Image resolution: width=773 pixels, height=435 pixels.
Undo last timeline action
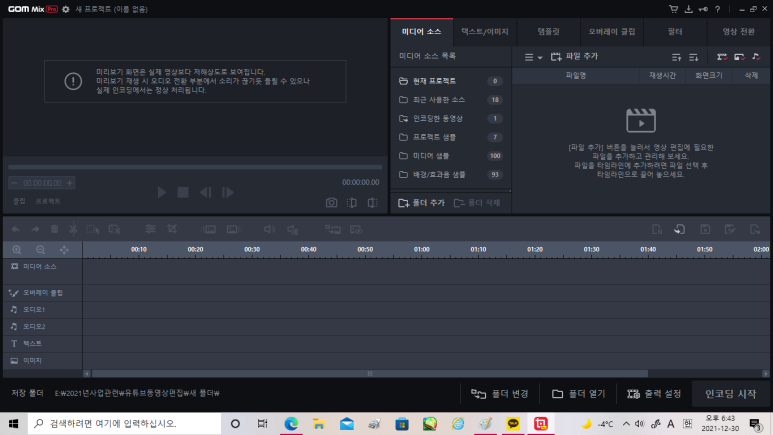16,229
